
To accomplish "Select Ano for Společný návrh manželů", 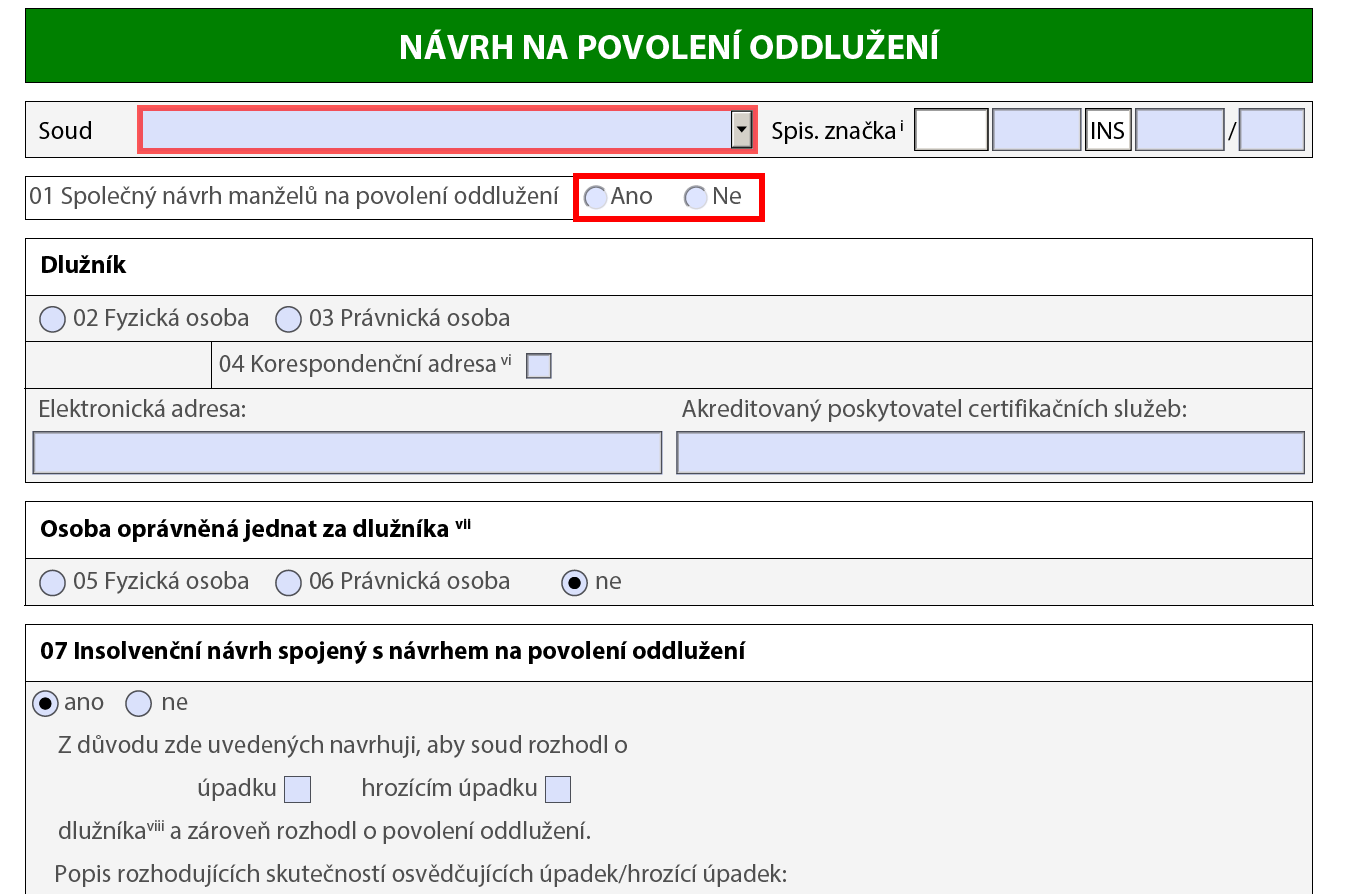I will pos(594,197).
